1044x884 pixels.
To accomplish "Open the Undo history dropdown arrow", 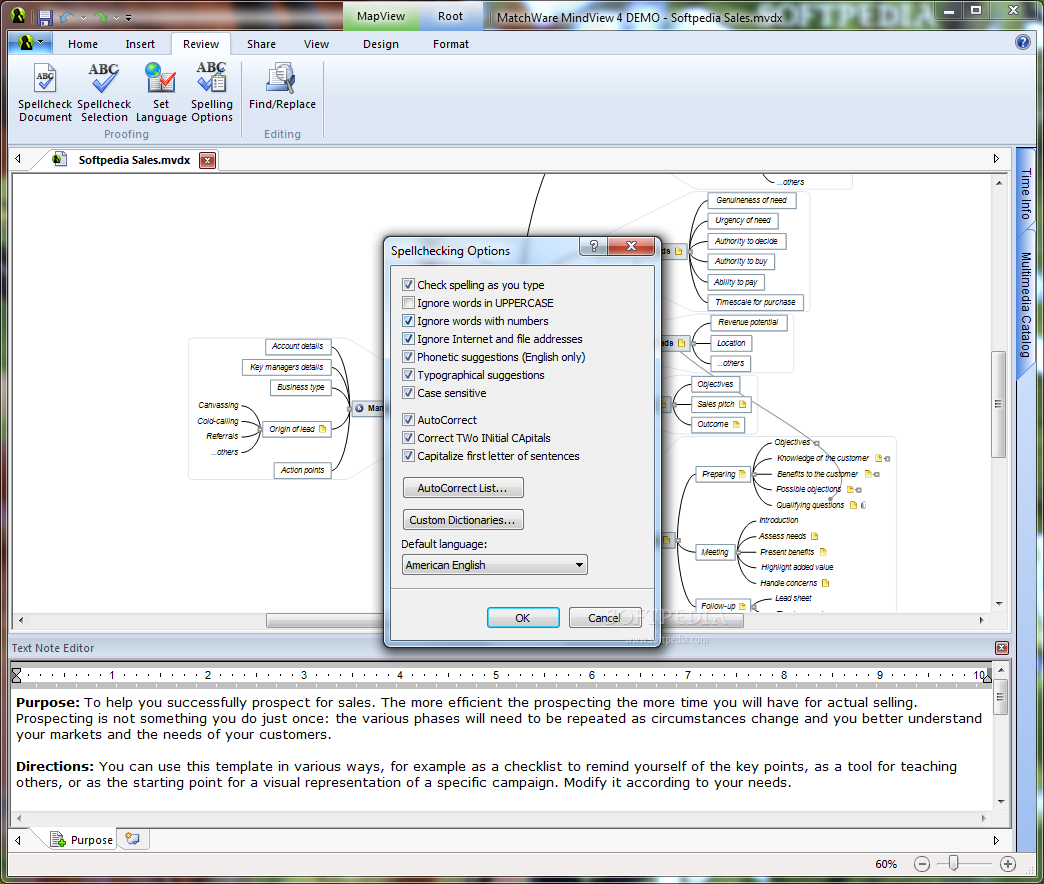I will [83, 18].
